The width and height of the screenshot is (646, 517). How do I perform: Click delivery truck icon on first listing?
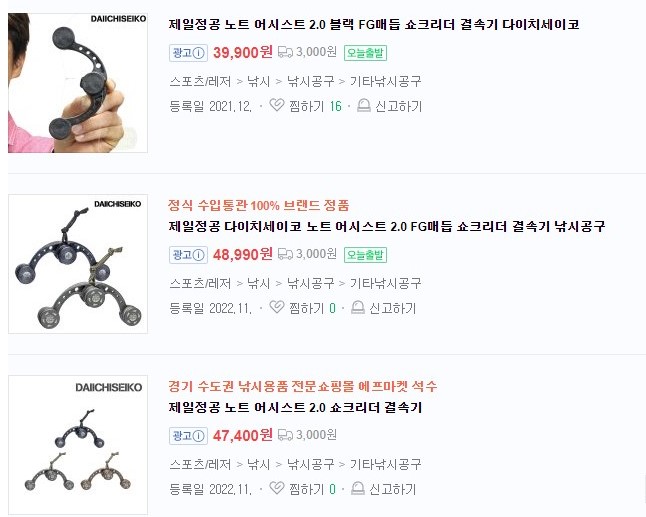(285, 52)
